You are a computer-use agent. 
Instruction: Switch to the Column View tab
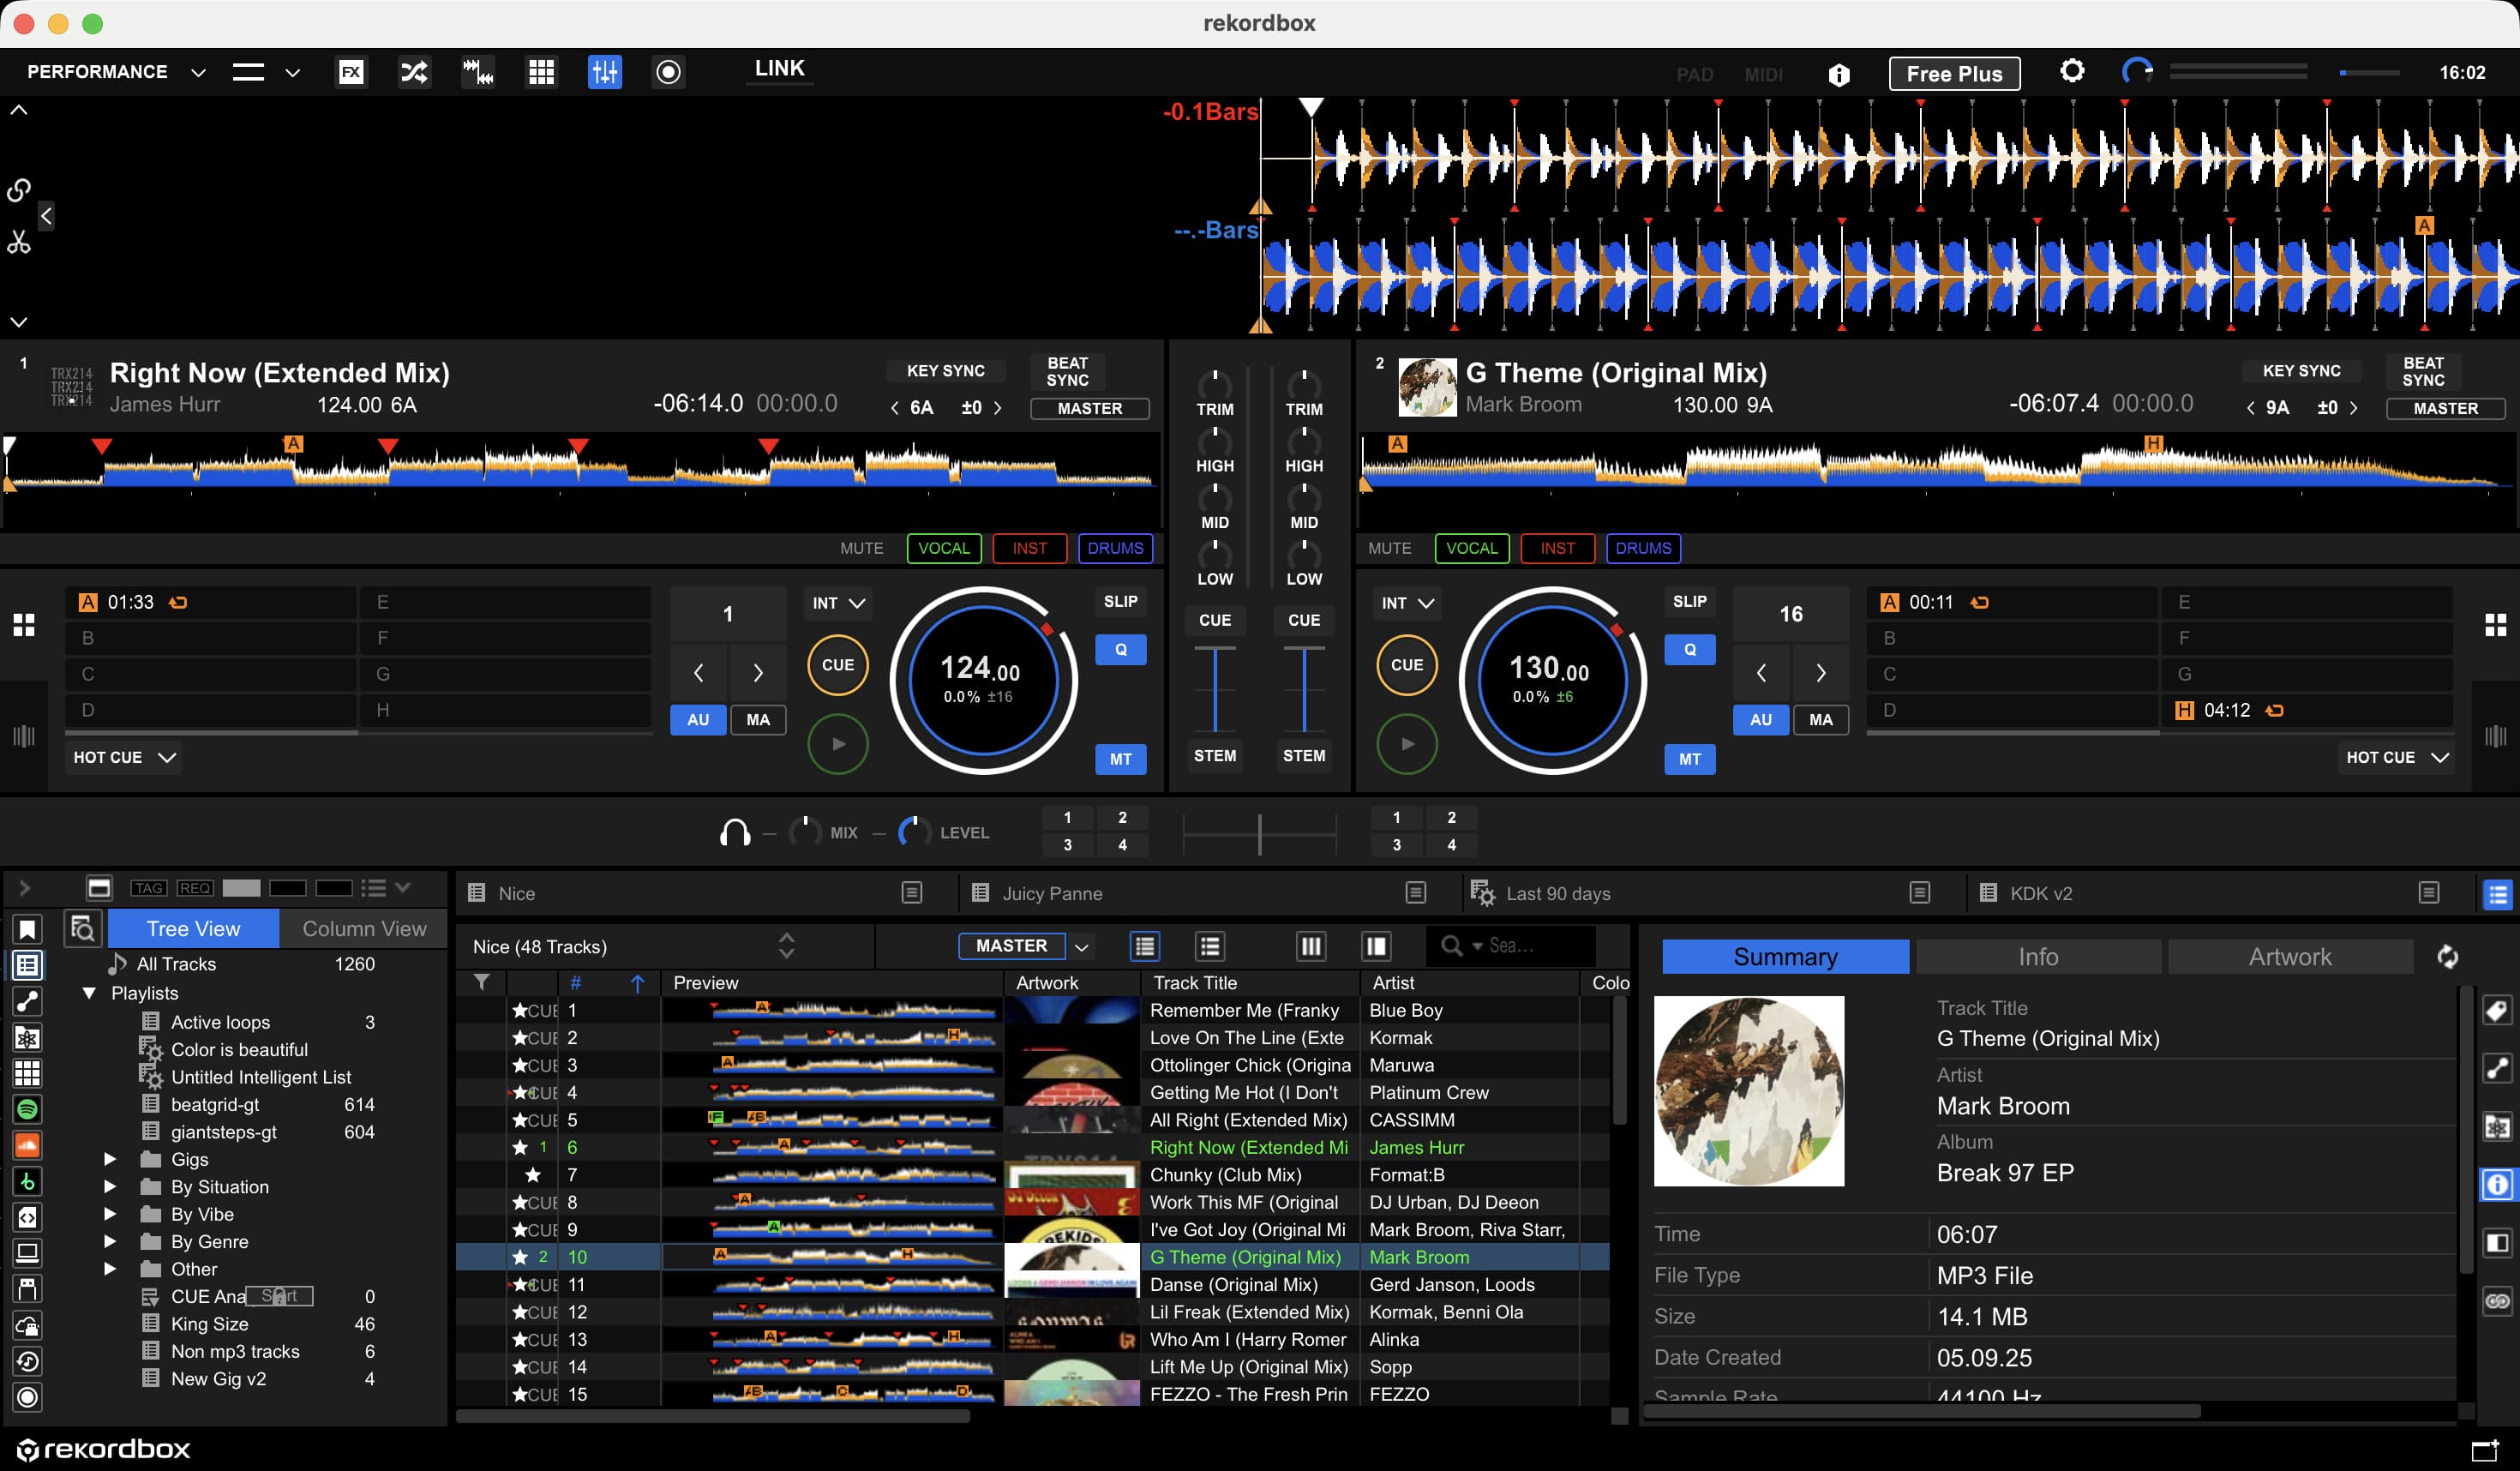[364, 929]
